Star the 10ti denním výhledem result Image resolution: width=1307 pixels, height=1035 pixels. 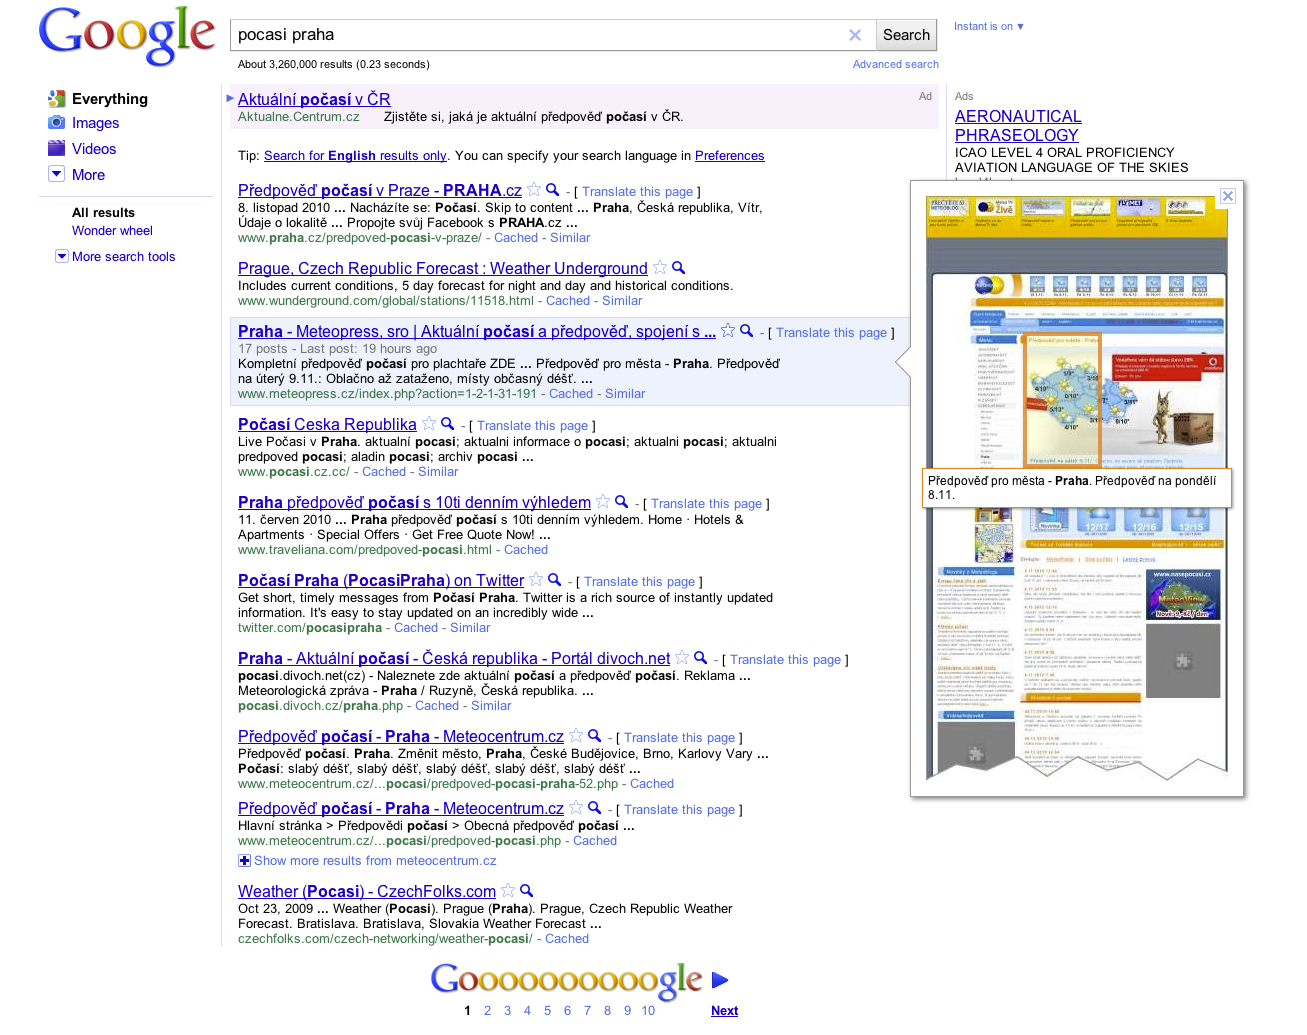(x=603, y=501)
